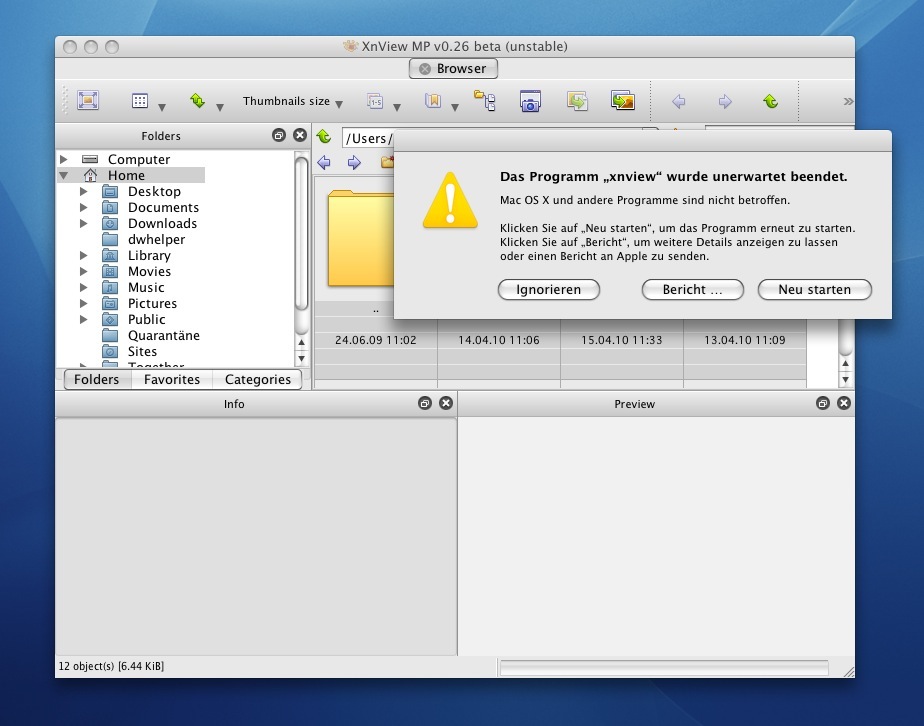This screenshot has width=924, height=726.
Task: Select the Downloads folder
Action: click(162, 223)
